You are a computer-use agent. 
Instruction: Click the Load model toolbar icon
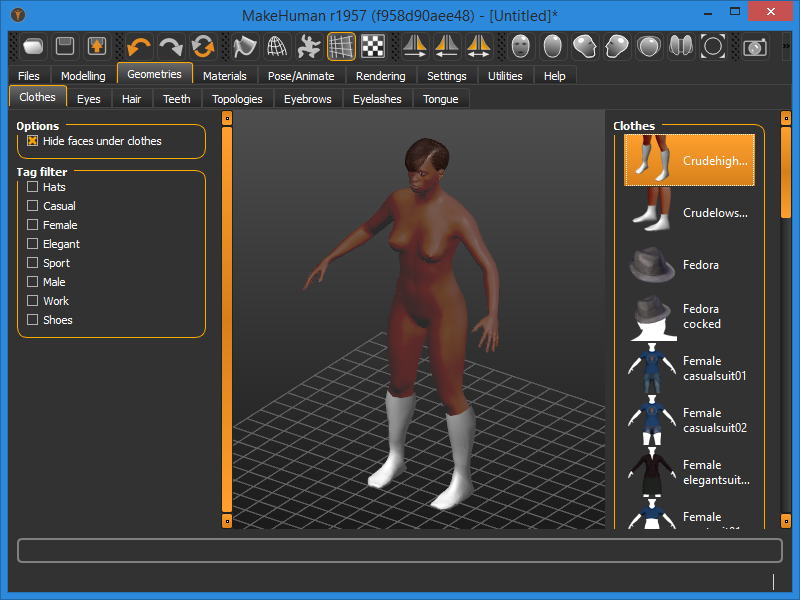[x=34, y=46]
